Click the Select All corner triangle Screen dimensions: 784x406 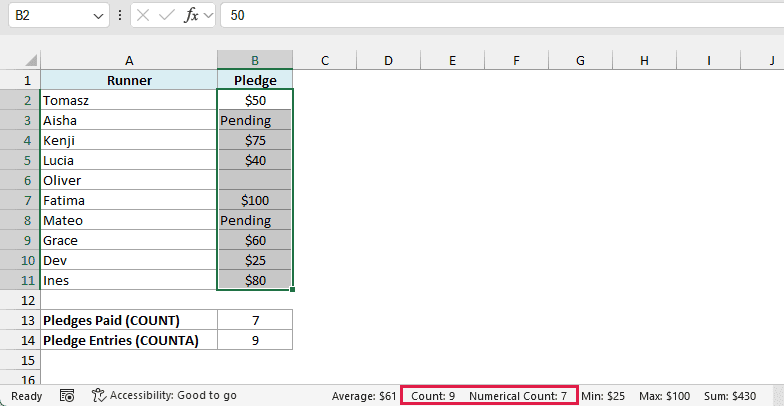pos(31,61)
